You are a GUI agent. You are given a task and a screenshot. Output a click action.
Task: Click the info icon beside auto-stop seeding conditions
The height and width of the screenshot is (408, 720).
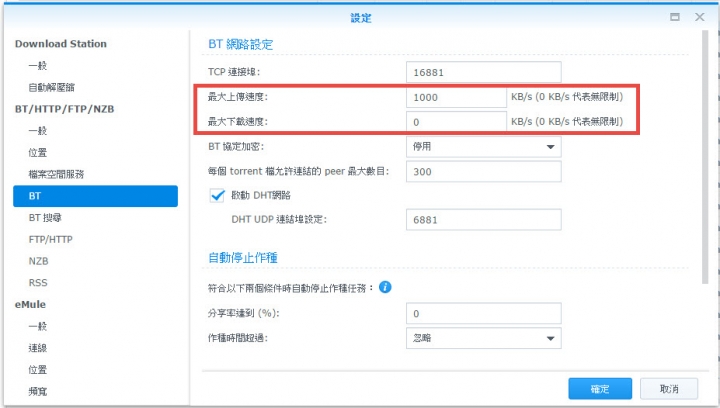[385, 287]
